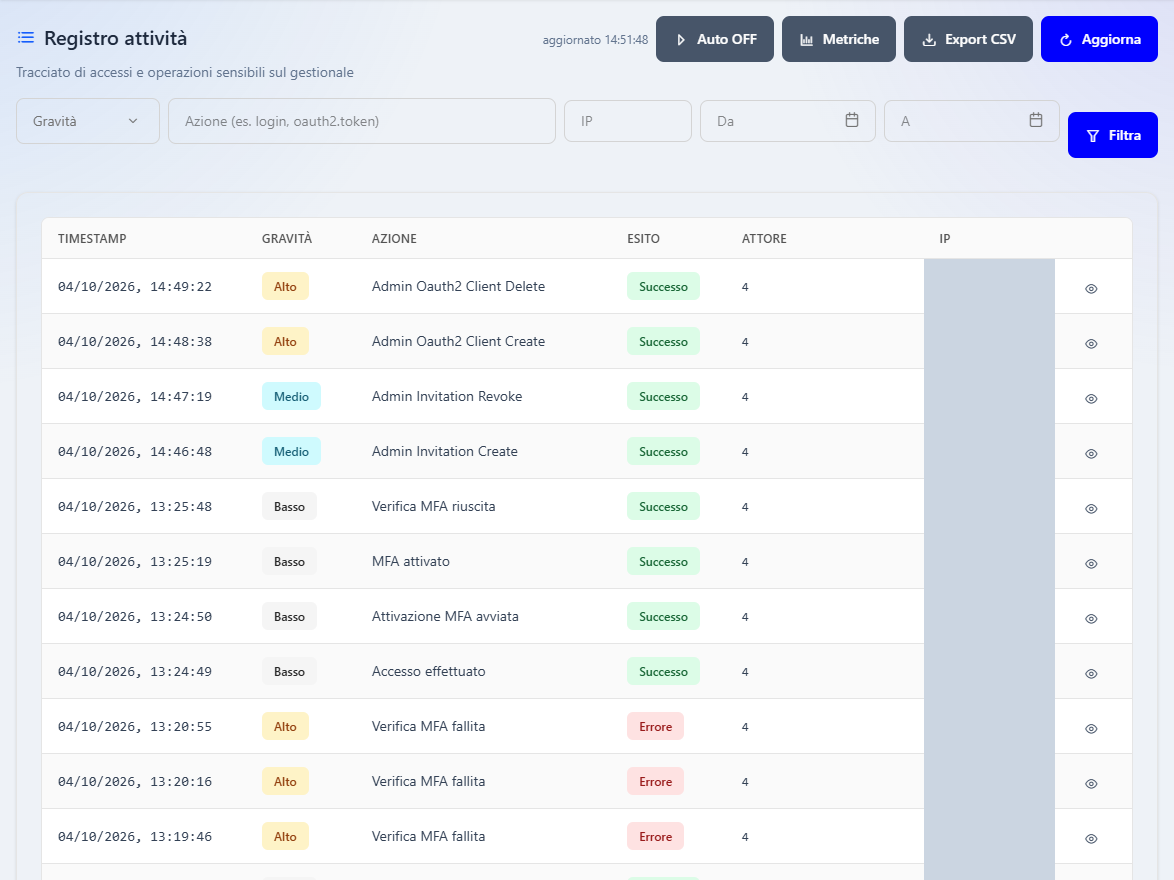Click the Medio badge on Invitation Revoke row
This screenshot has width=1174, height=880.
pos(291,396)
